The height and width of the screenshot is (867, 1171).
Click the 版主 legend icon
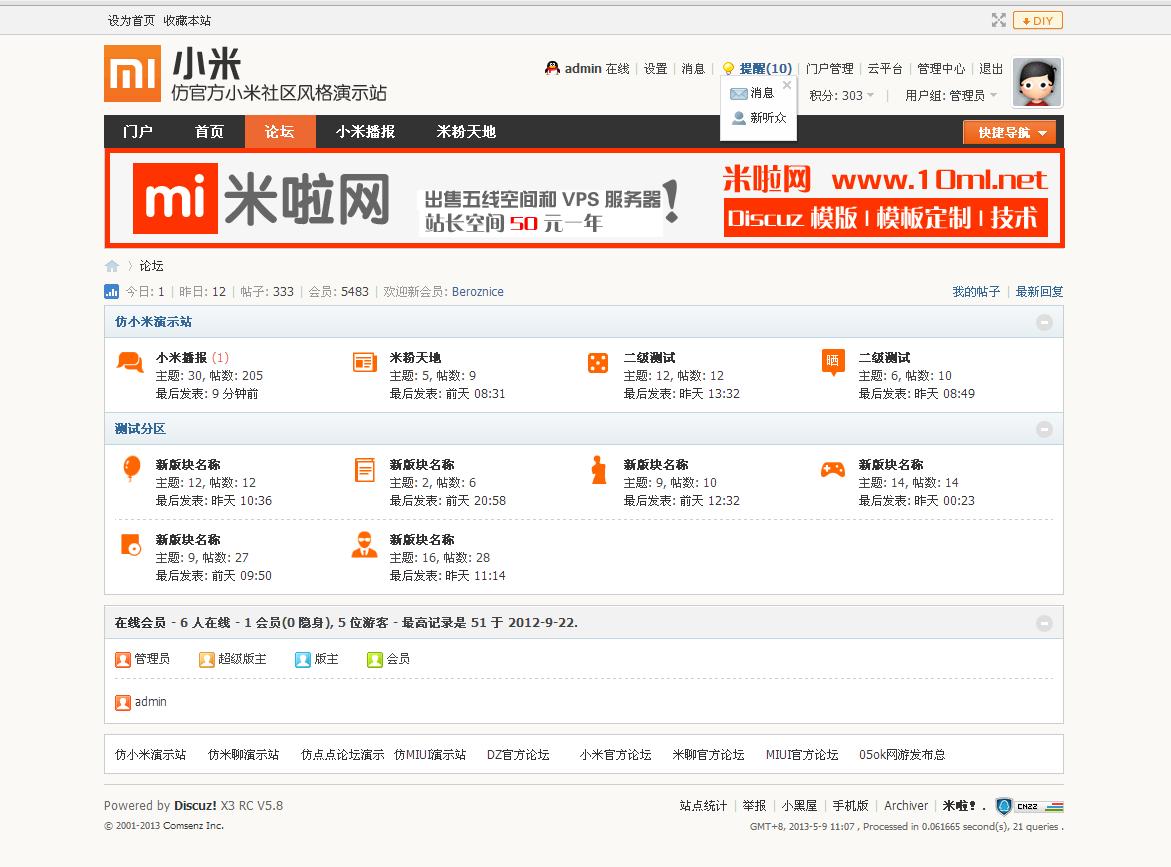pyautogui.click(x=302, y=659)
